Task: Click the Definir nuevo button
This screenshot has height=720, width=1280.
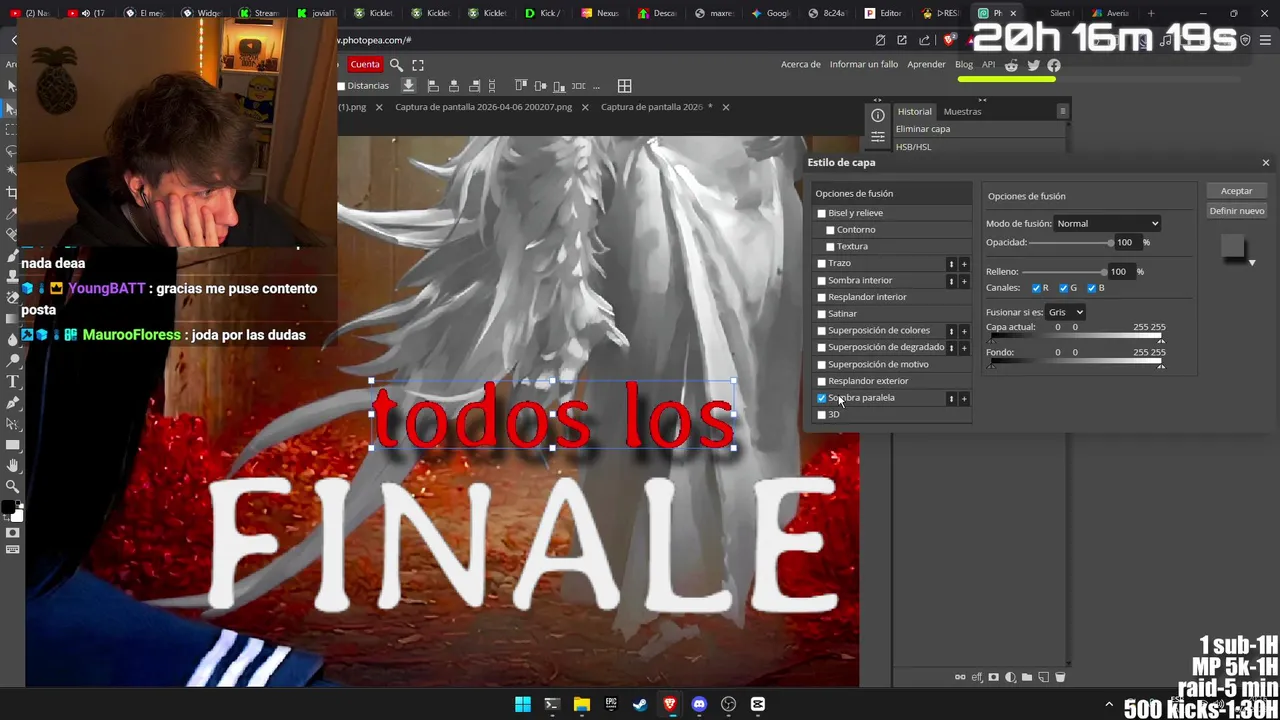Action: tap(1236, 211)
